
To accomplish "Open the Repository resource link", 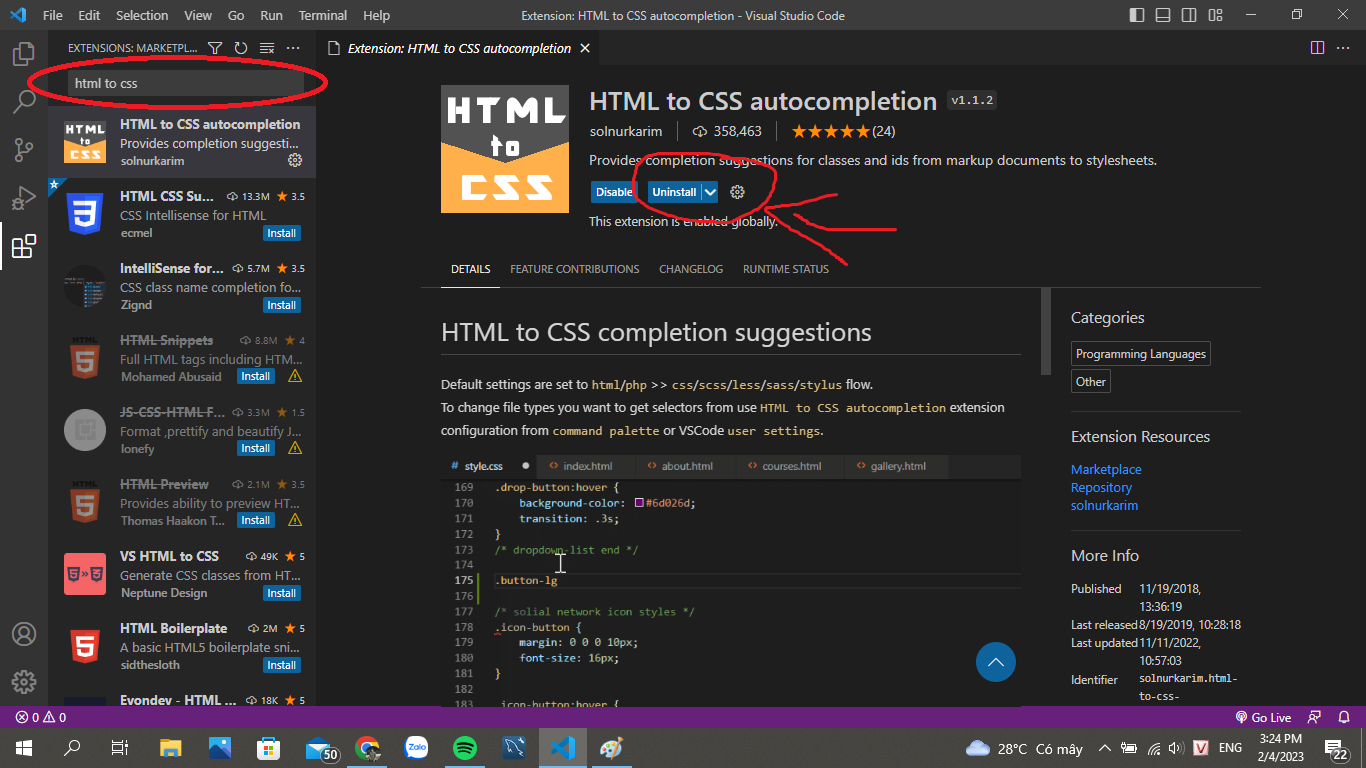I will (x=1101, y=487).
